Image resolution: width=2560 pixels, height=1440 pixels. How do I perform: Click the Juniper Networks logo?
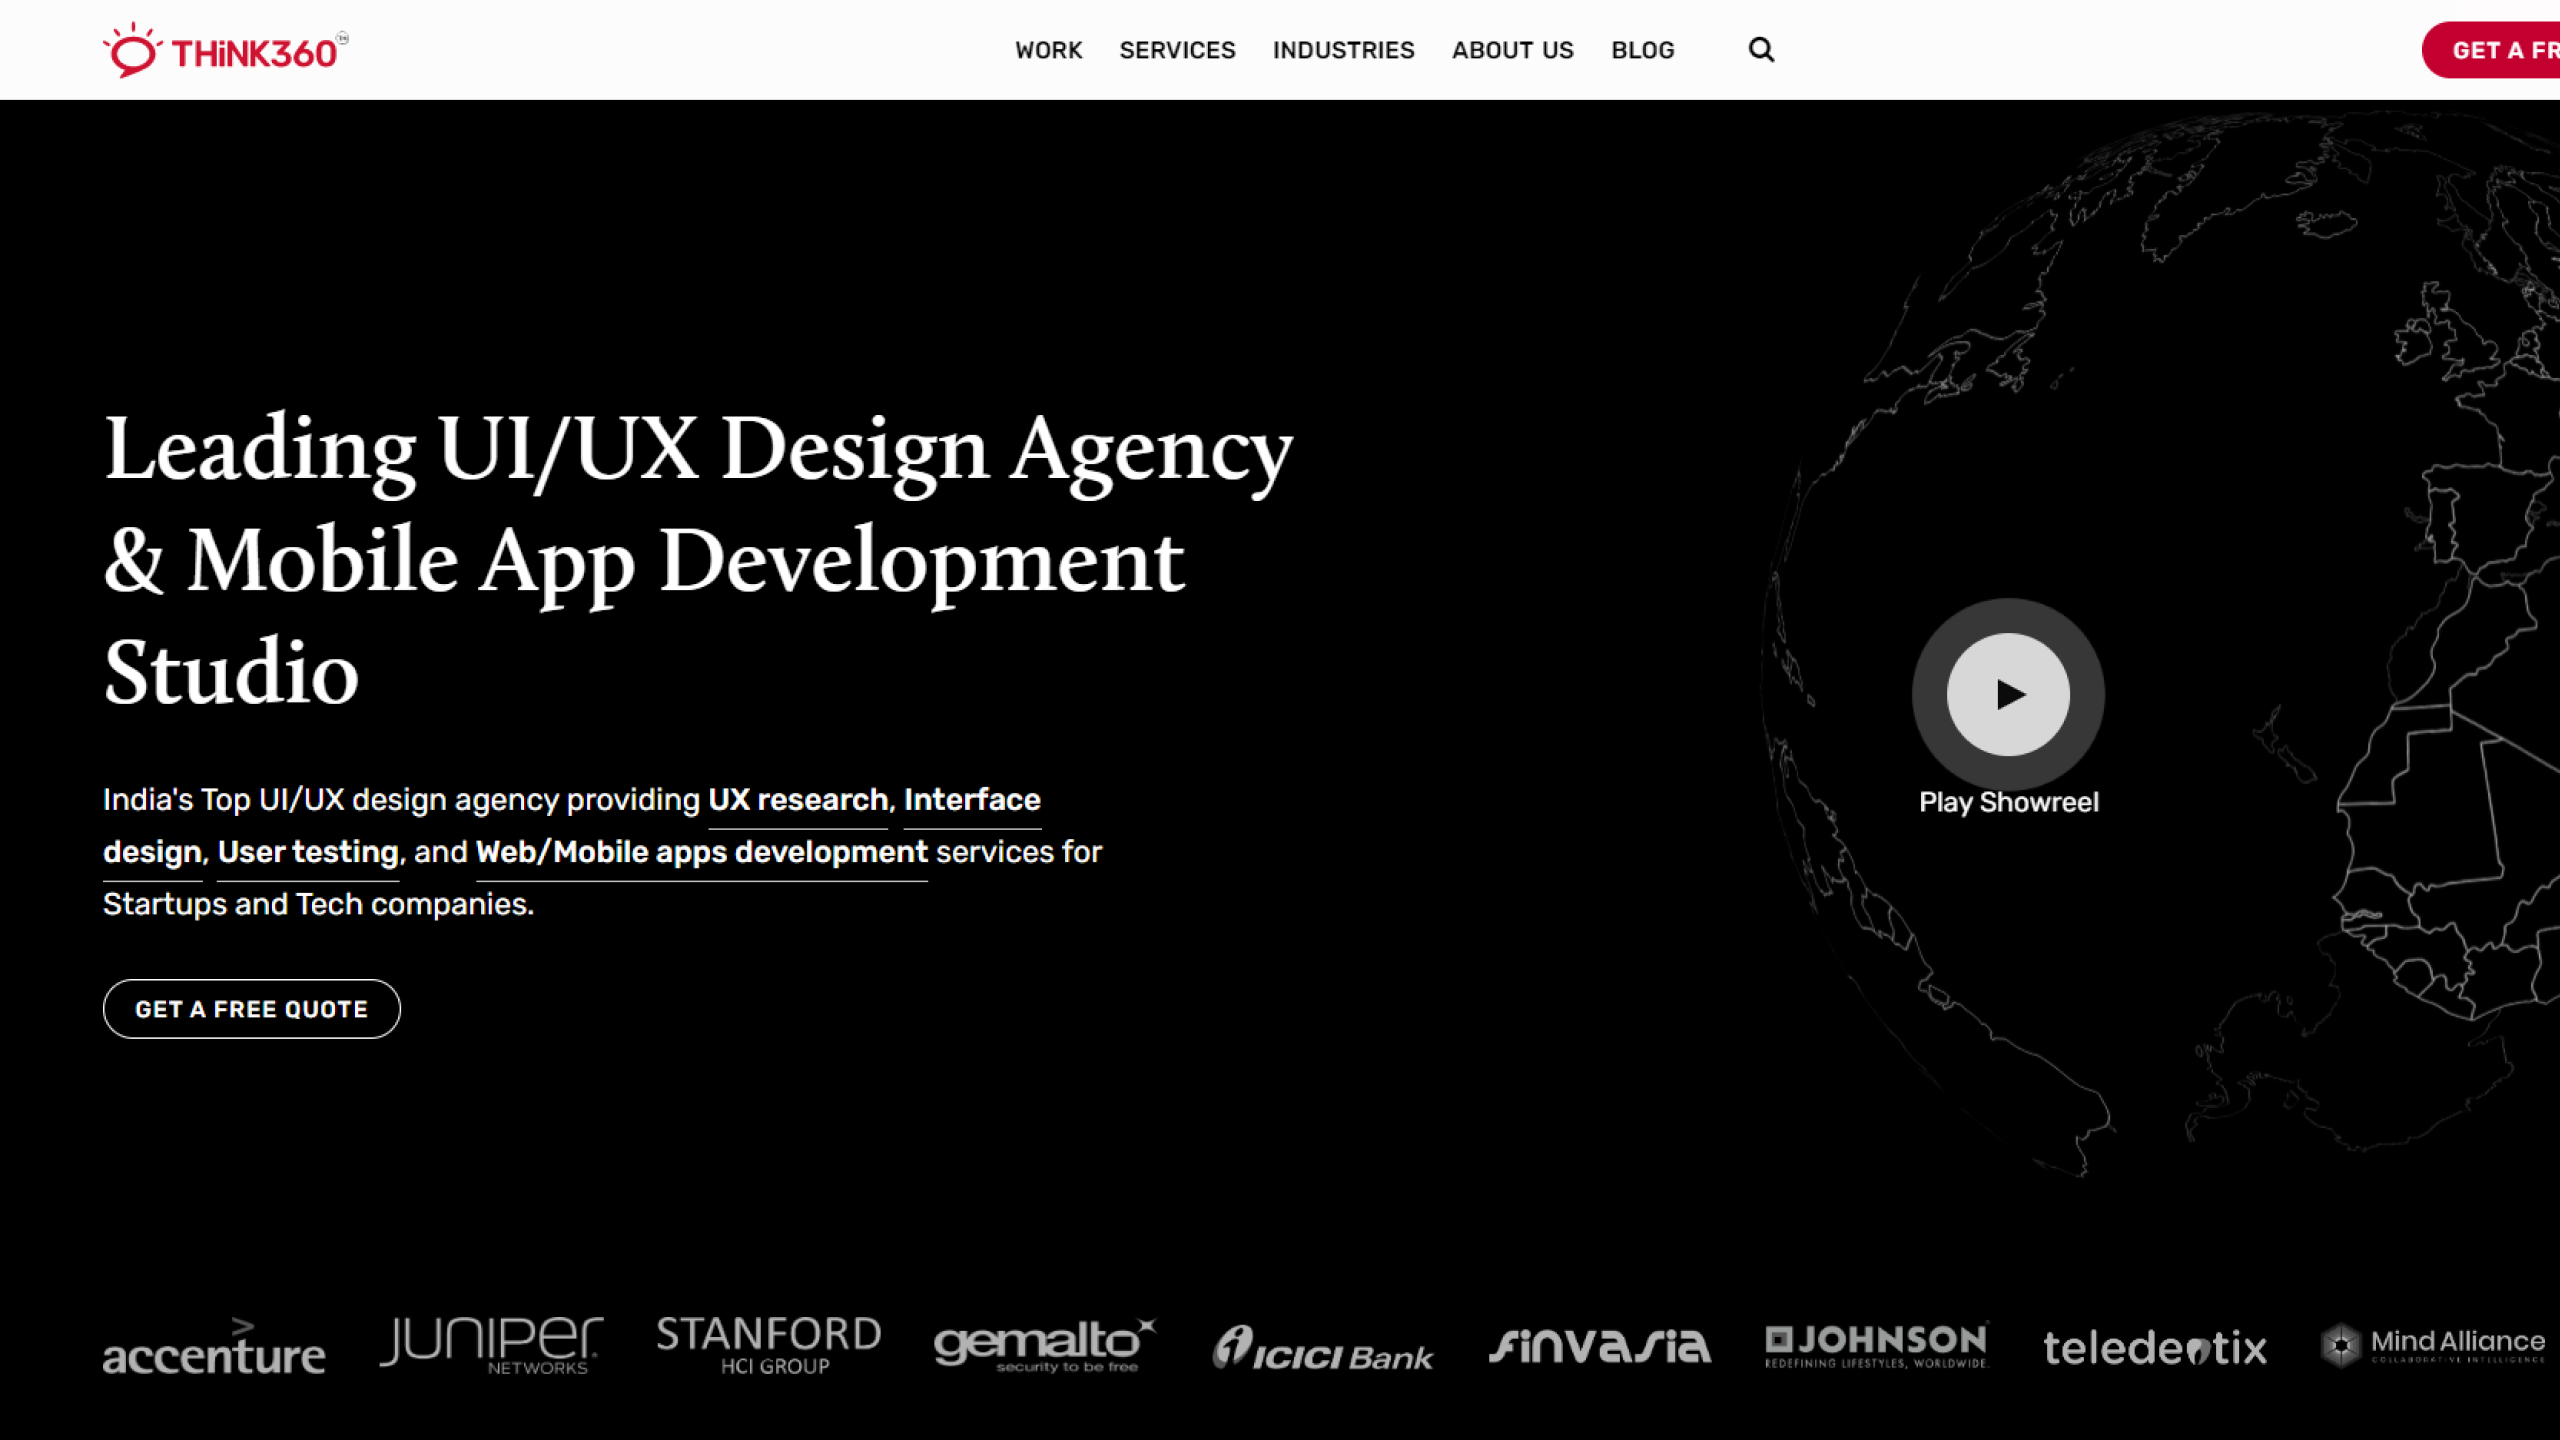coord(491,1345)
